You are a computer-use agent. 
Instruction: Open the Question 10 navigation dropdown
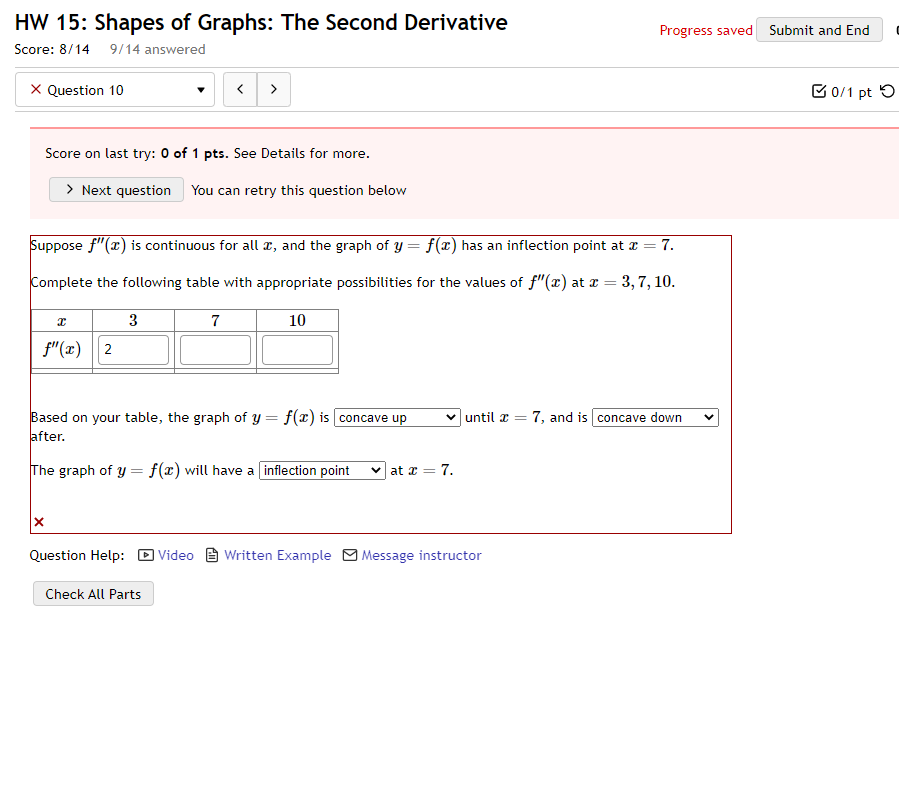click(x=197, y=89)
